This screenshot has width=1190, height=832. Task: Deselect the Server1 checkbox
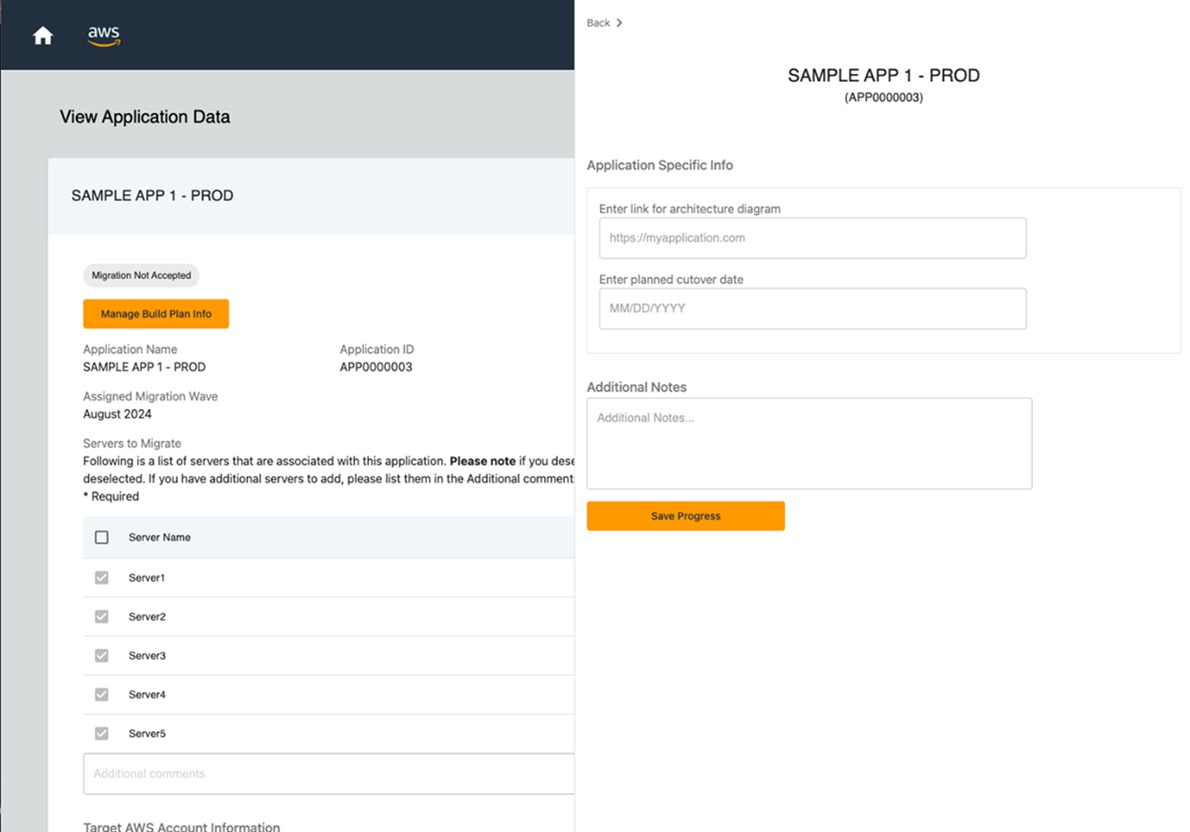[101, 577]
